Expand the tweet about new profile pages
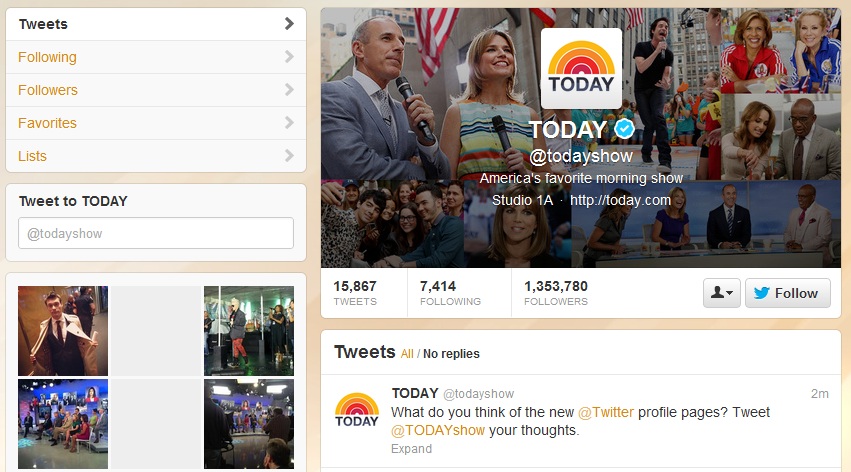This screenshot has width=851, height=472. (x=411, y=449)
